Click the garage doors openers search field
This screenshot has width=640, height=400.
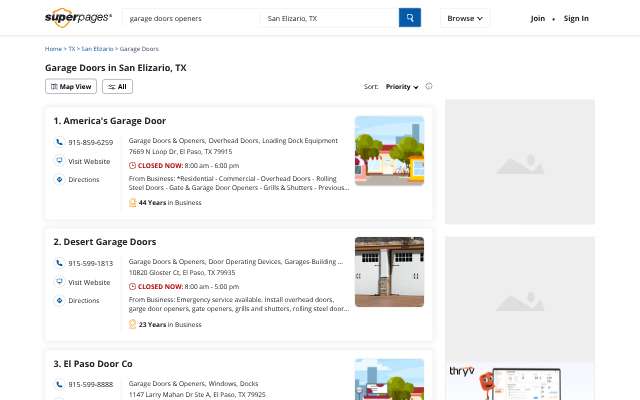(x=191, y=18)
